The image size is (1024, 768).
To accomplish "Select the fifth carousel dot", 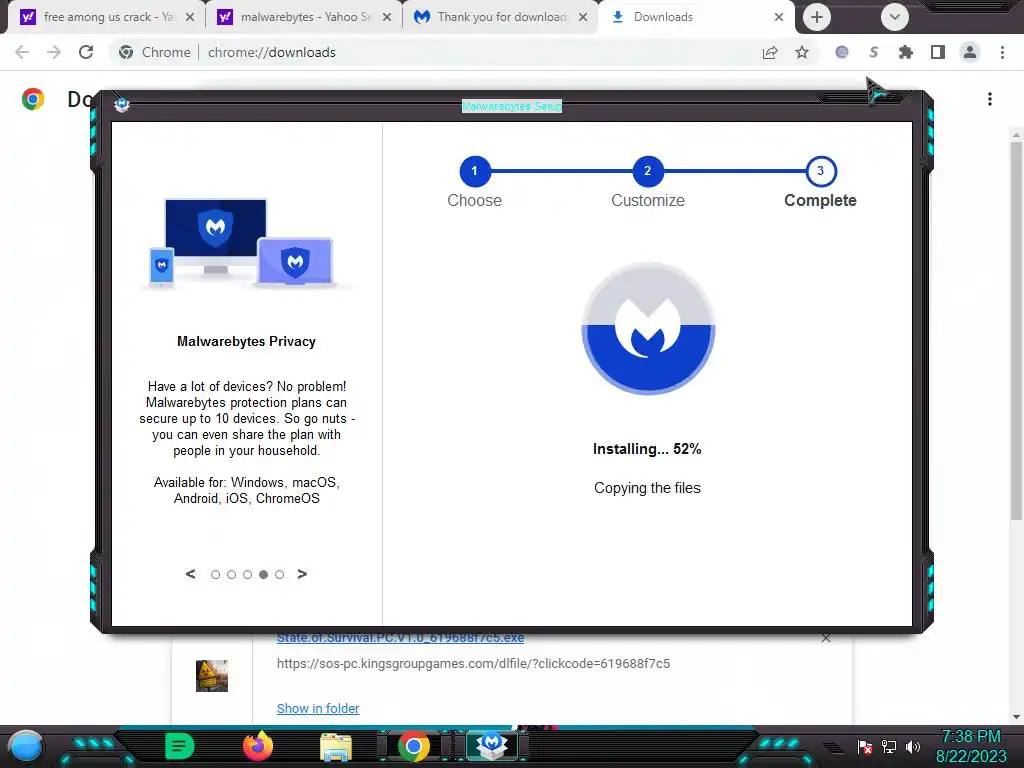I will [280, 575].
